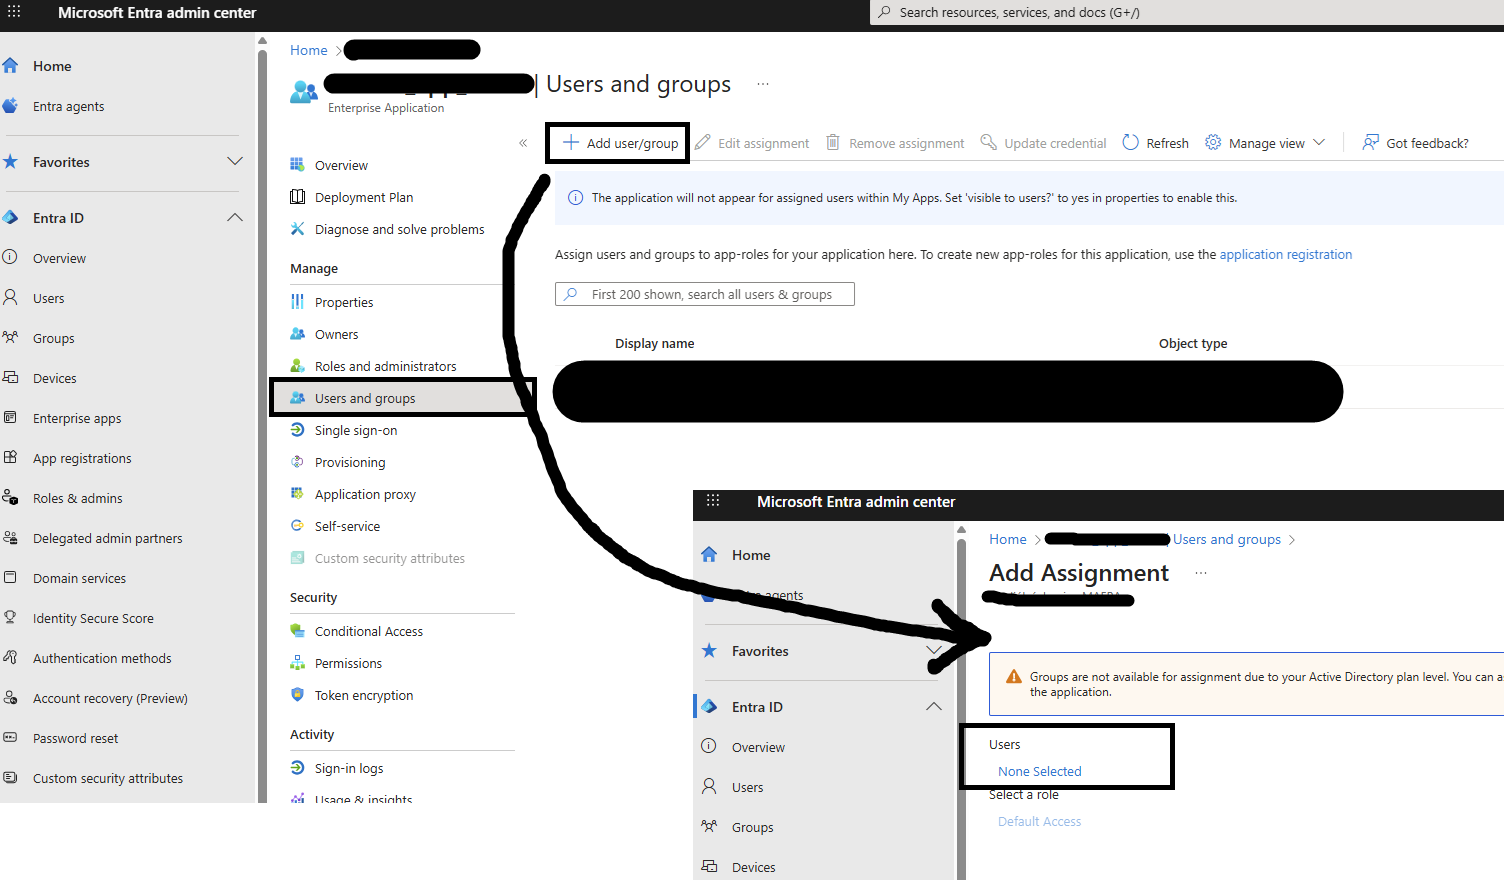The image size is (1504, 880).
Task: Click Devices in lower window sidebar
Action: click(753, 867)
